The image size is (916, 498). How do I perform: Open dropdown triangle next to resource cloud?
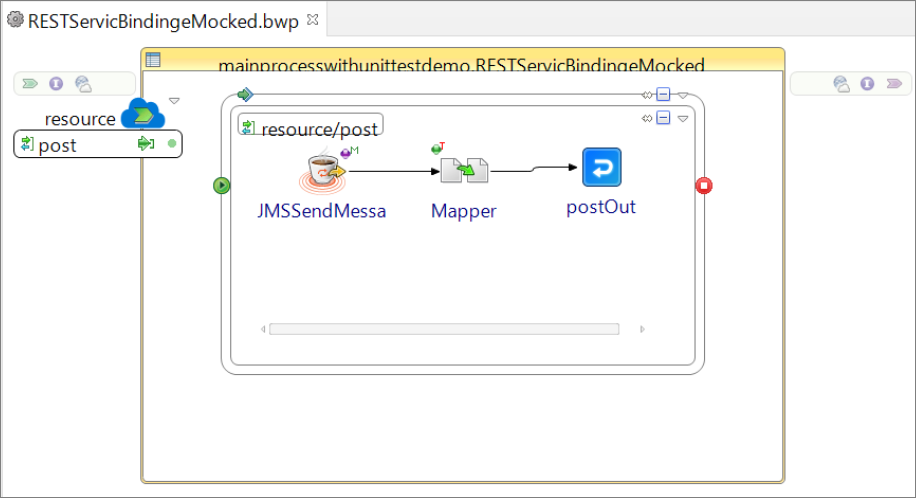(x=174, y=101)
